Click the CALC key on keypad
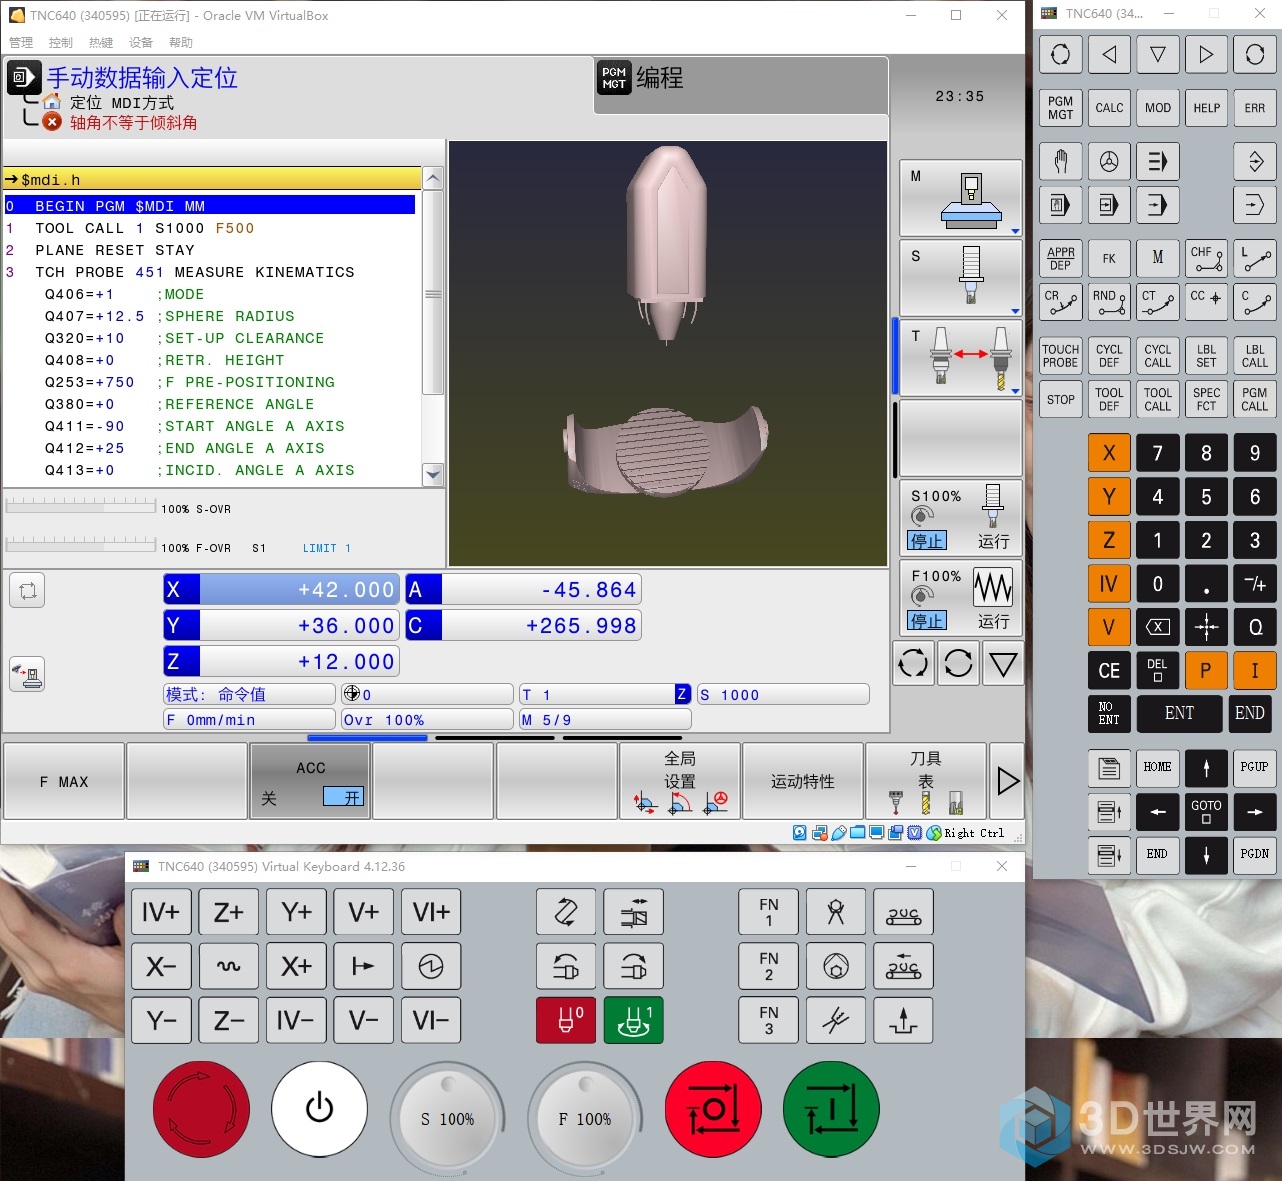The width and height of the screenshot is (1282, 1181). (1109, 108)
